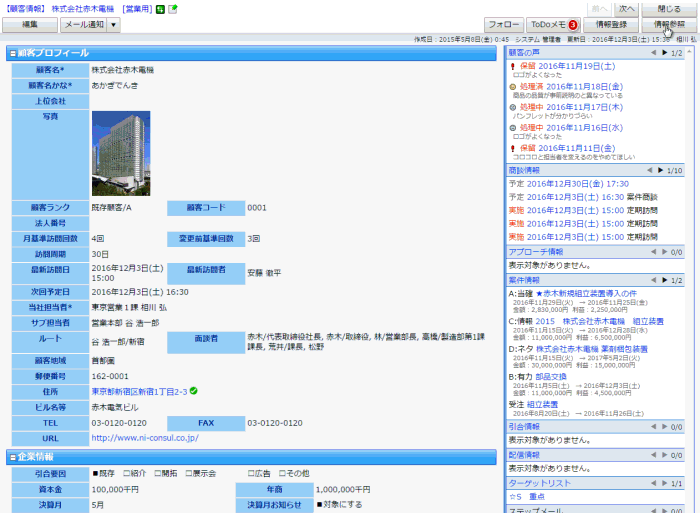Collapse the 顧客プロフィール section
This screenshot has height=515, width=700.
[x=13, y=53]
